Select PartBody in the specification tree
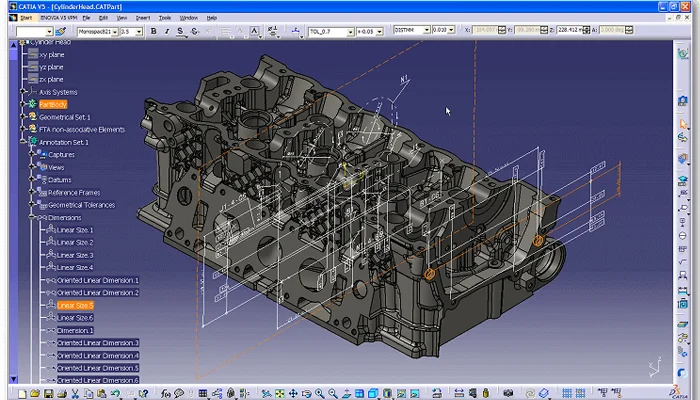The width and height of the screenshot is (700, 400). coord(52,104)
